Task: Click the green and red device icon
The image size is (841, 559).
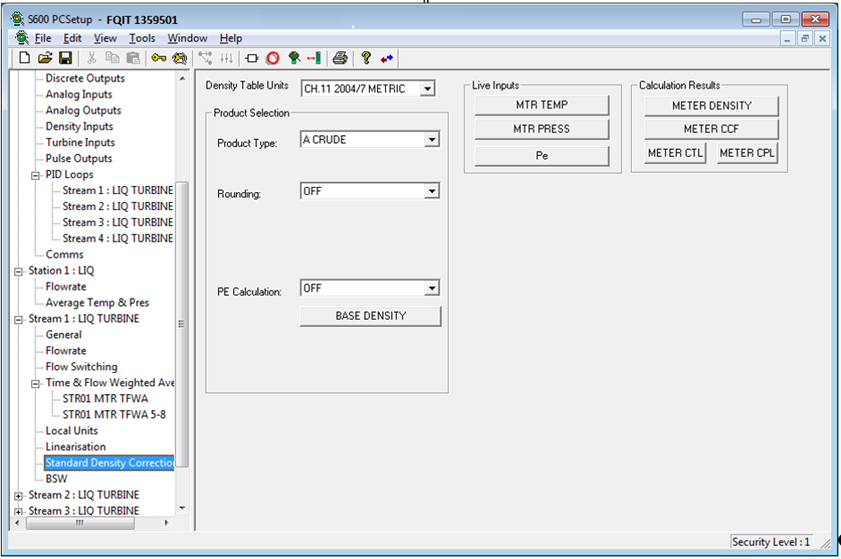Action: [x=293, y=58]
